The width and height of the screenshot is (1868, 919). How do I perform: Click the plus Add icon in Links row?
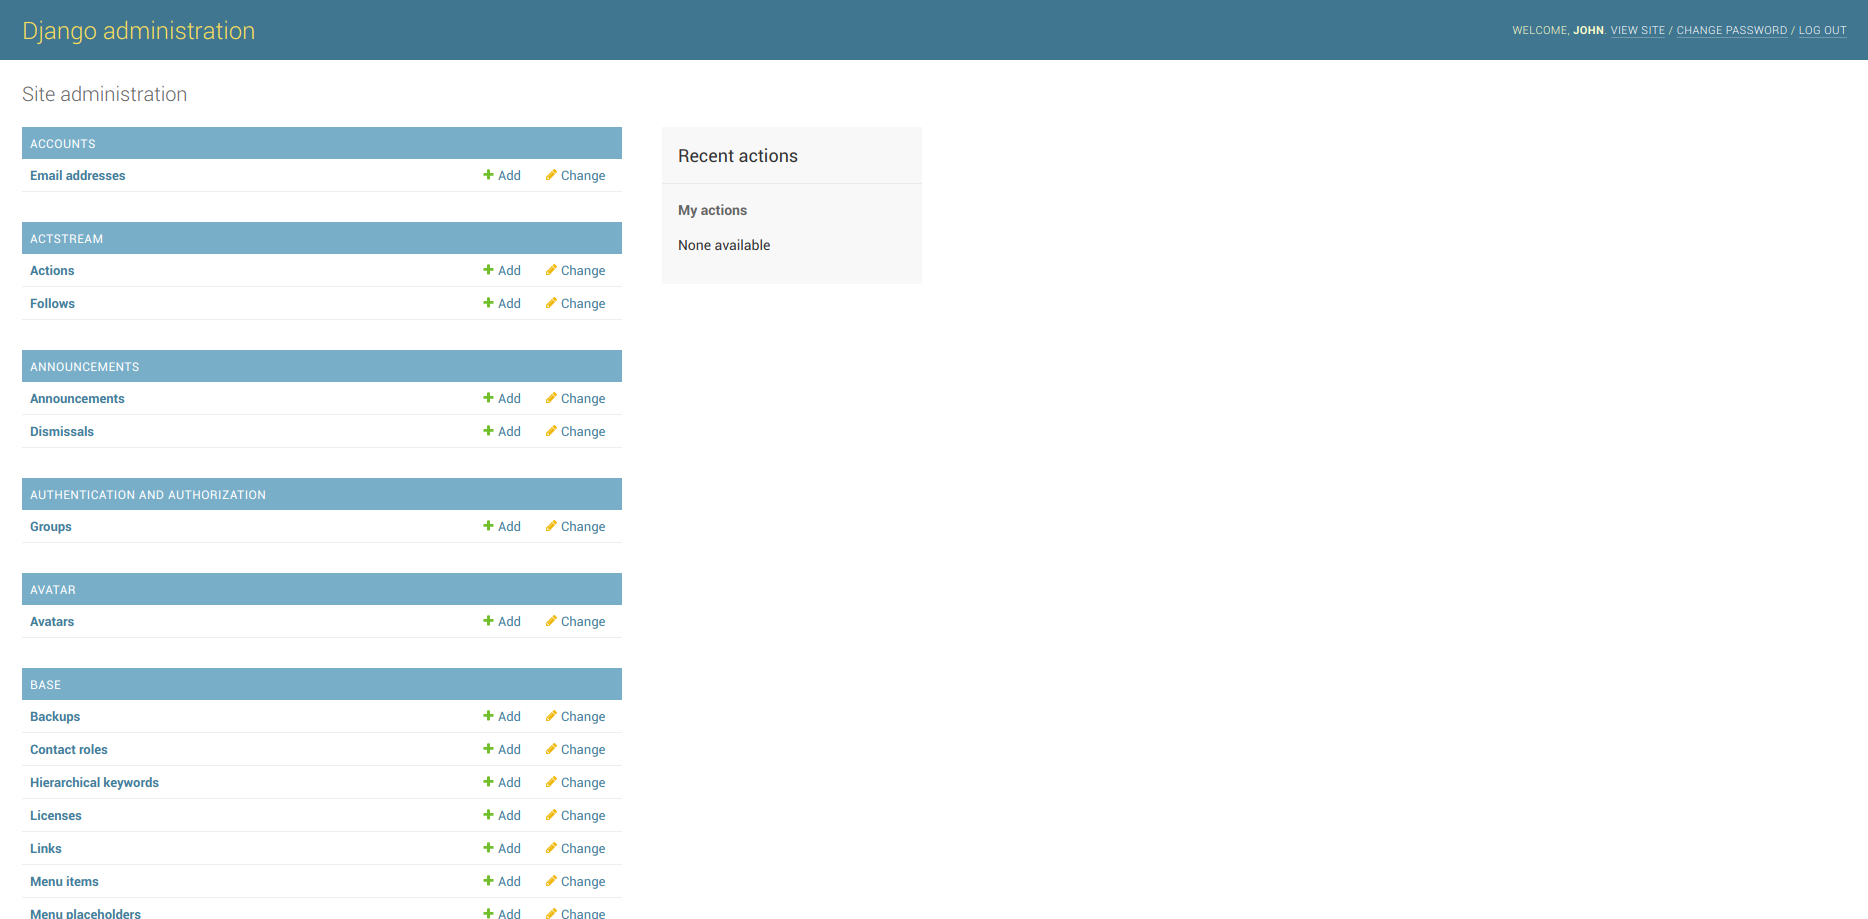click(x=488, y=848)
